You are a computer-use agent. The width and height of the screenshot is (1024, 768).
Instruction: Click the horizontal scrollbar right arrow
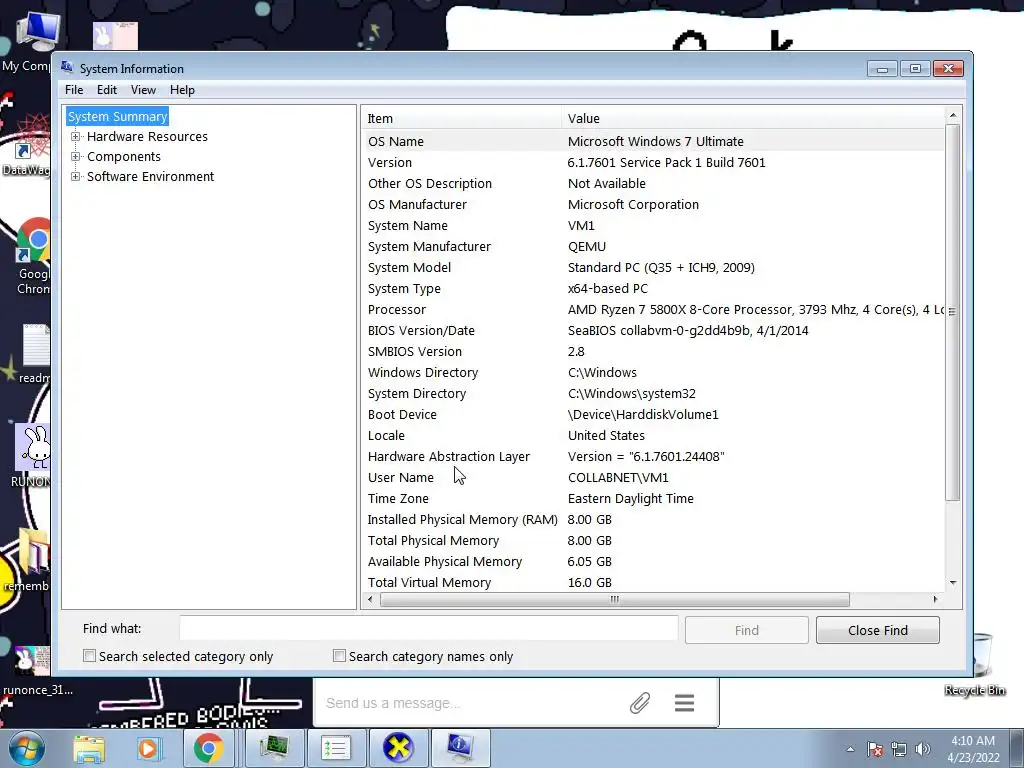tap(935, 600)
